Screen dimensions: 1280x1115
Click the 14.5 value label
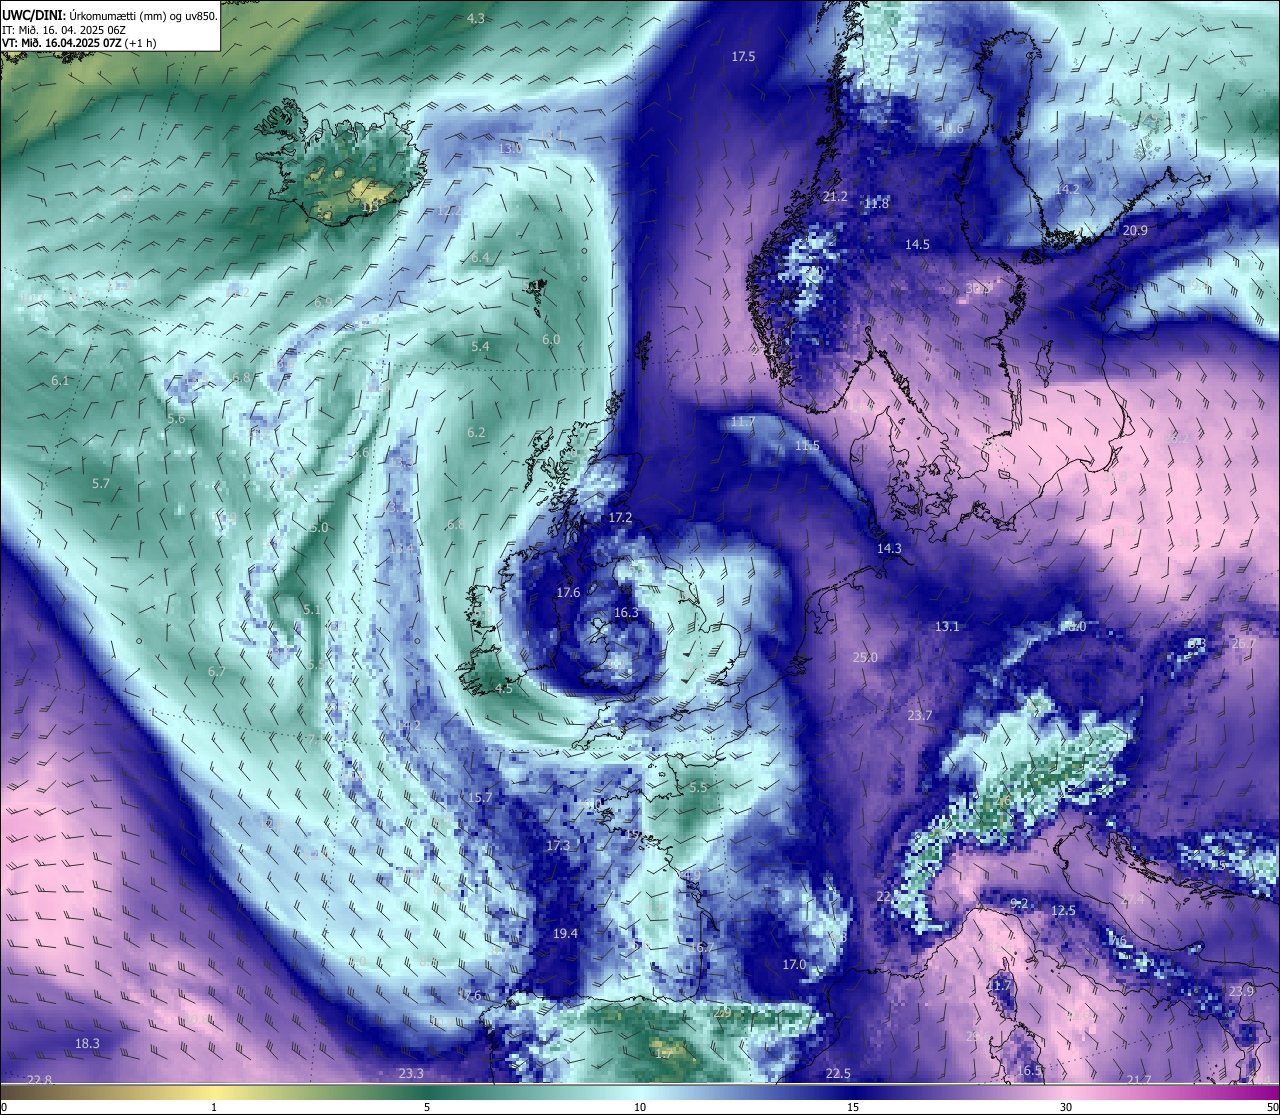(917, 244)
